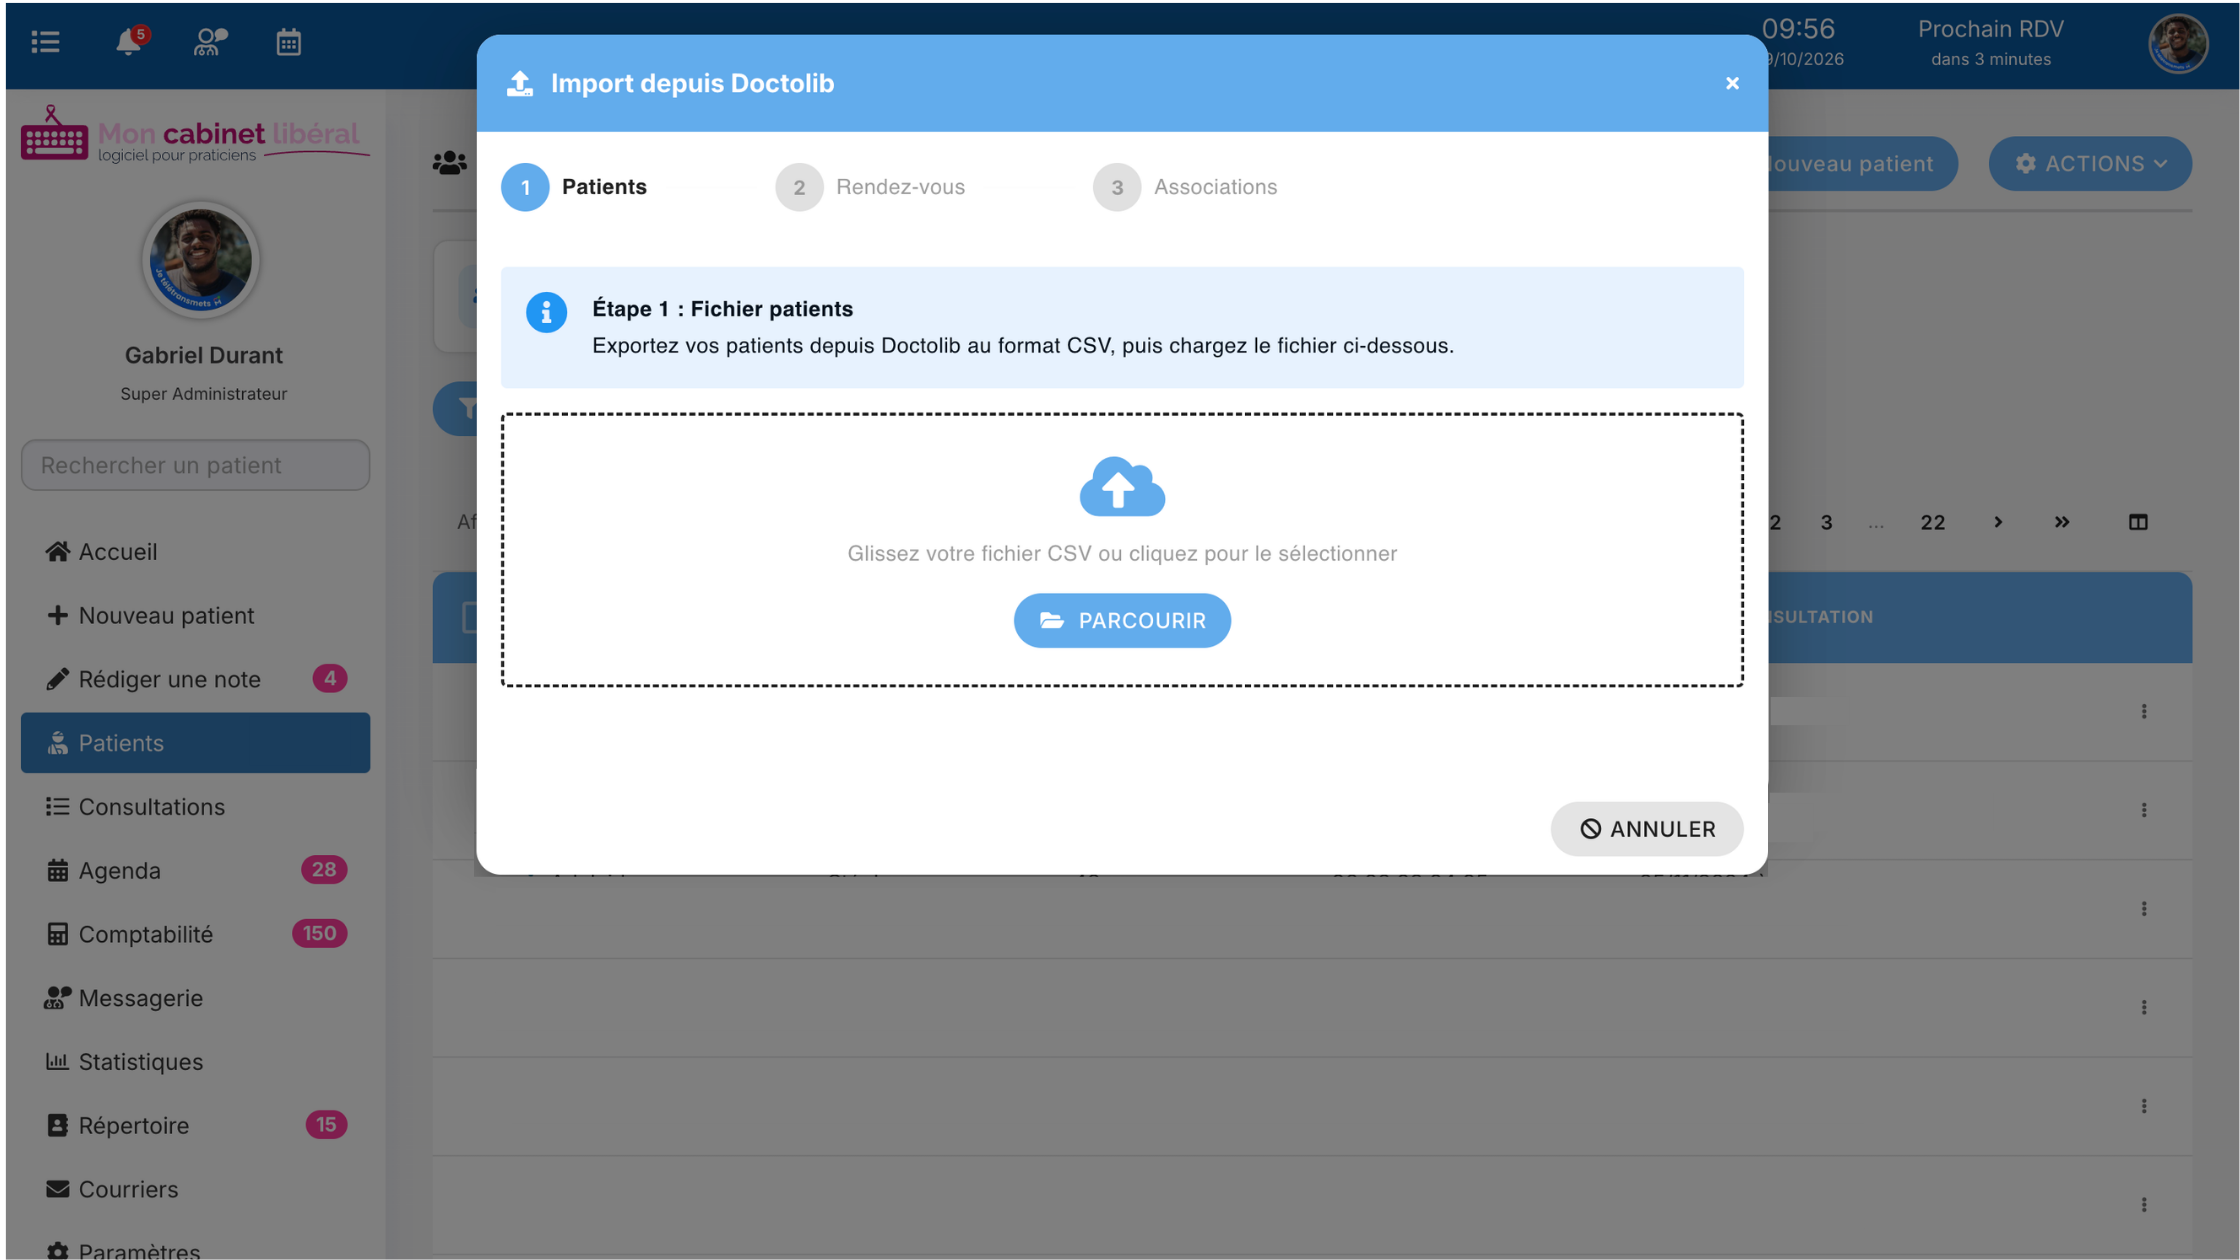Click the PARCOURIR button
Viewport: 2240px width, 1260px height.
pyautogui.click(x=1122, y=620)
